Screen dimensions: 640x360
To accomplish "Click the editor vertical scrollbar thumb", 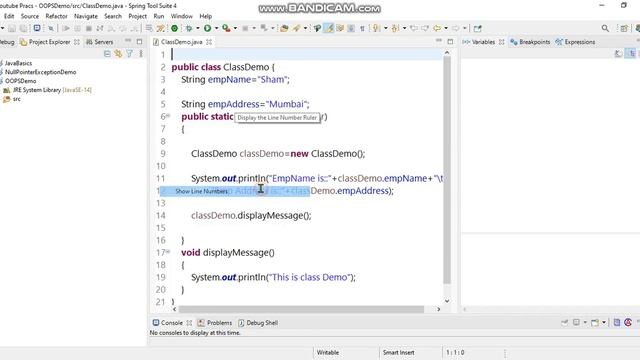I will [447, 170].
